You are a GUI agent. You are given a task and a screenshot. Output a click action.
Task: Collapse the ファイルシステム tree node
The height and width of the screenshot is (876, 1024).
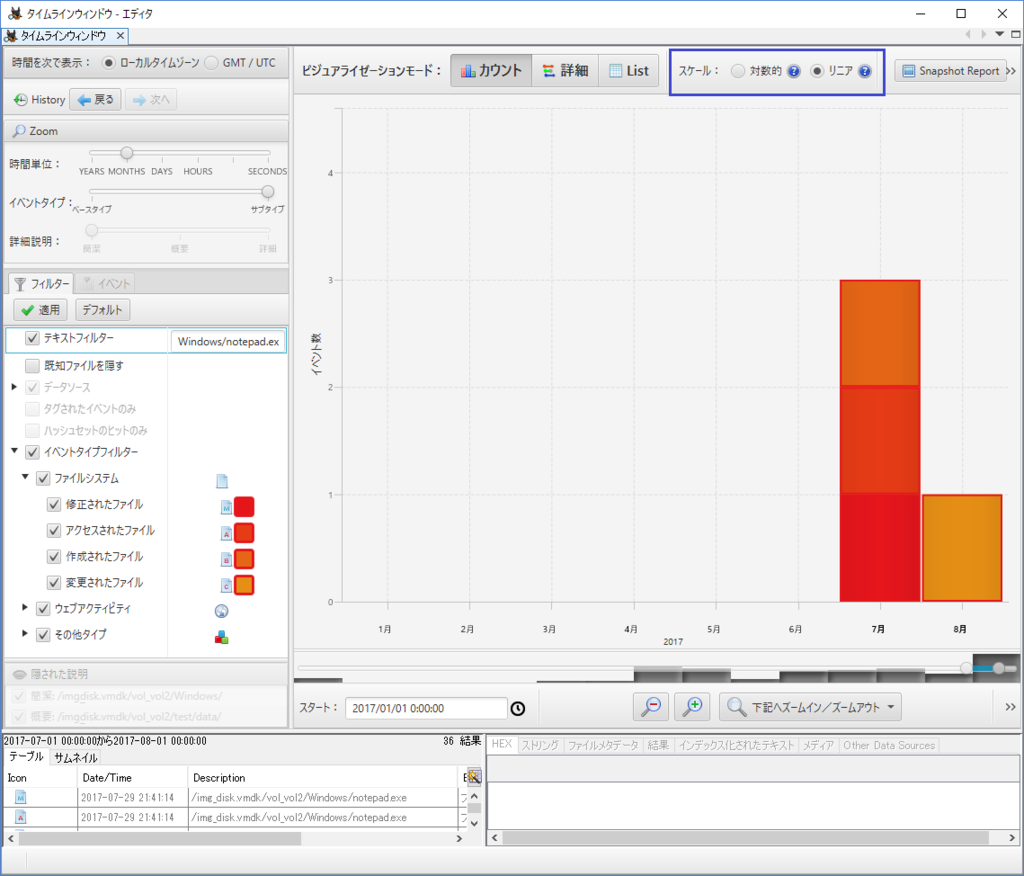(25, 477)
